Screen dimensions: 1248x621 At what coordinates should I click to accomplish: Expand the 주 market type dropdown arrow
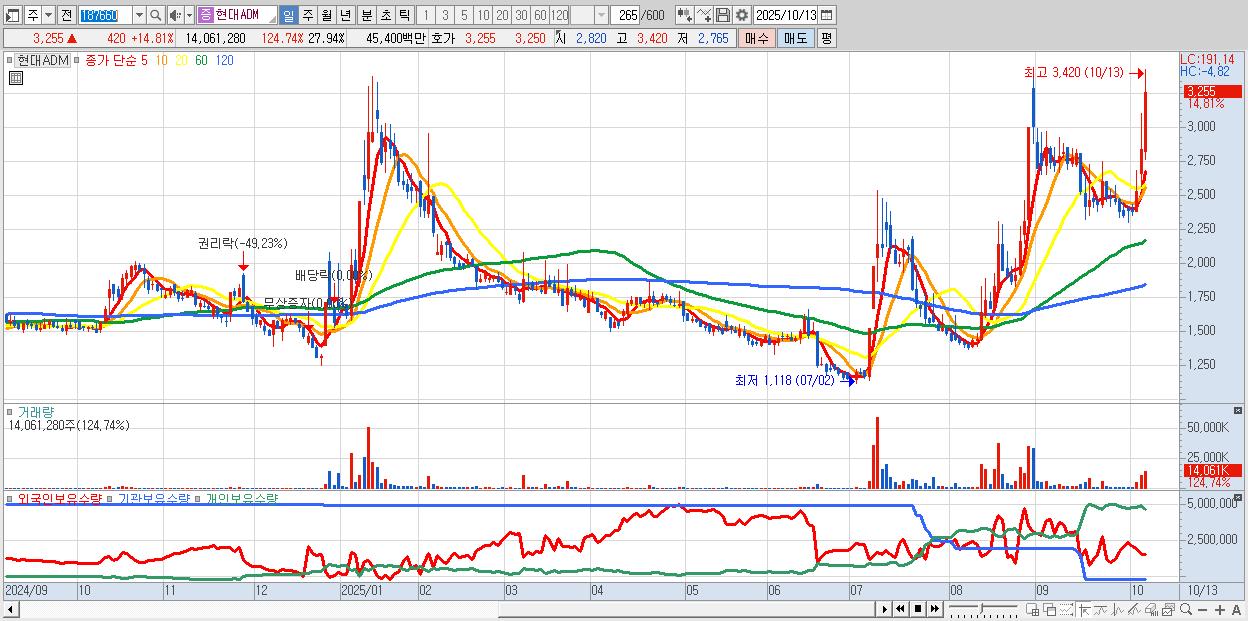tap(48, 15)
